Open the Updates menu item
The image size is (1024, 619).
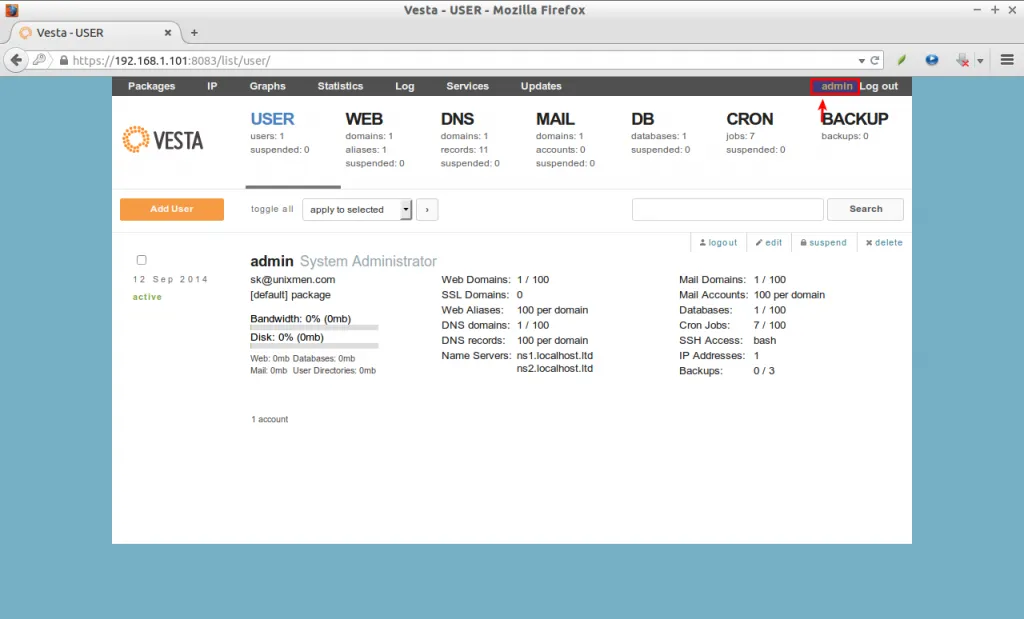click(x=541, y=86)
